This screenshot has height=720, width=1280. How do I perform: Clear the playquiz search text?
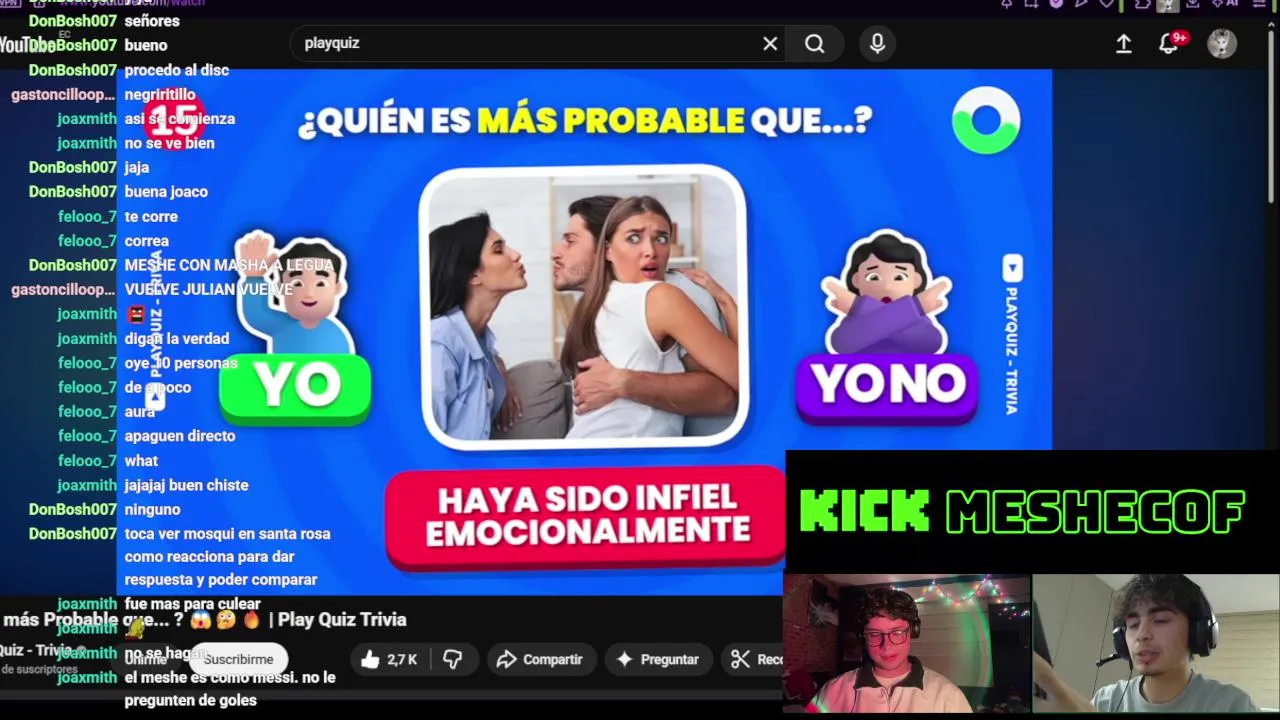[770, 43]
